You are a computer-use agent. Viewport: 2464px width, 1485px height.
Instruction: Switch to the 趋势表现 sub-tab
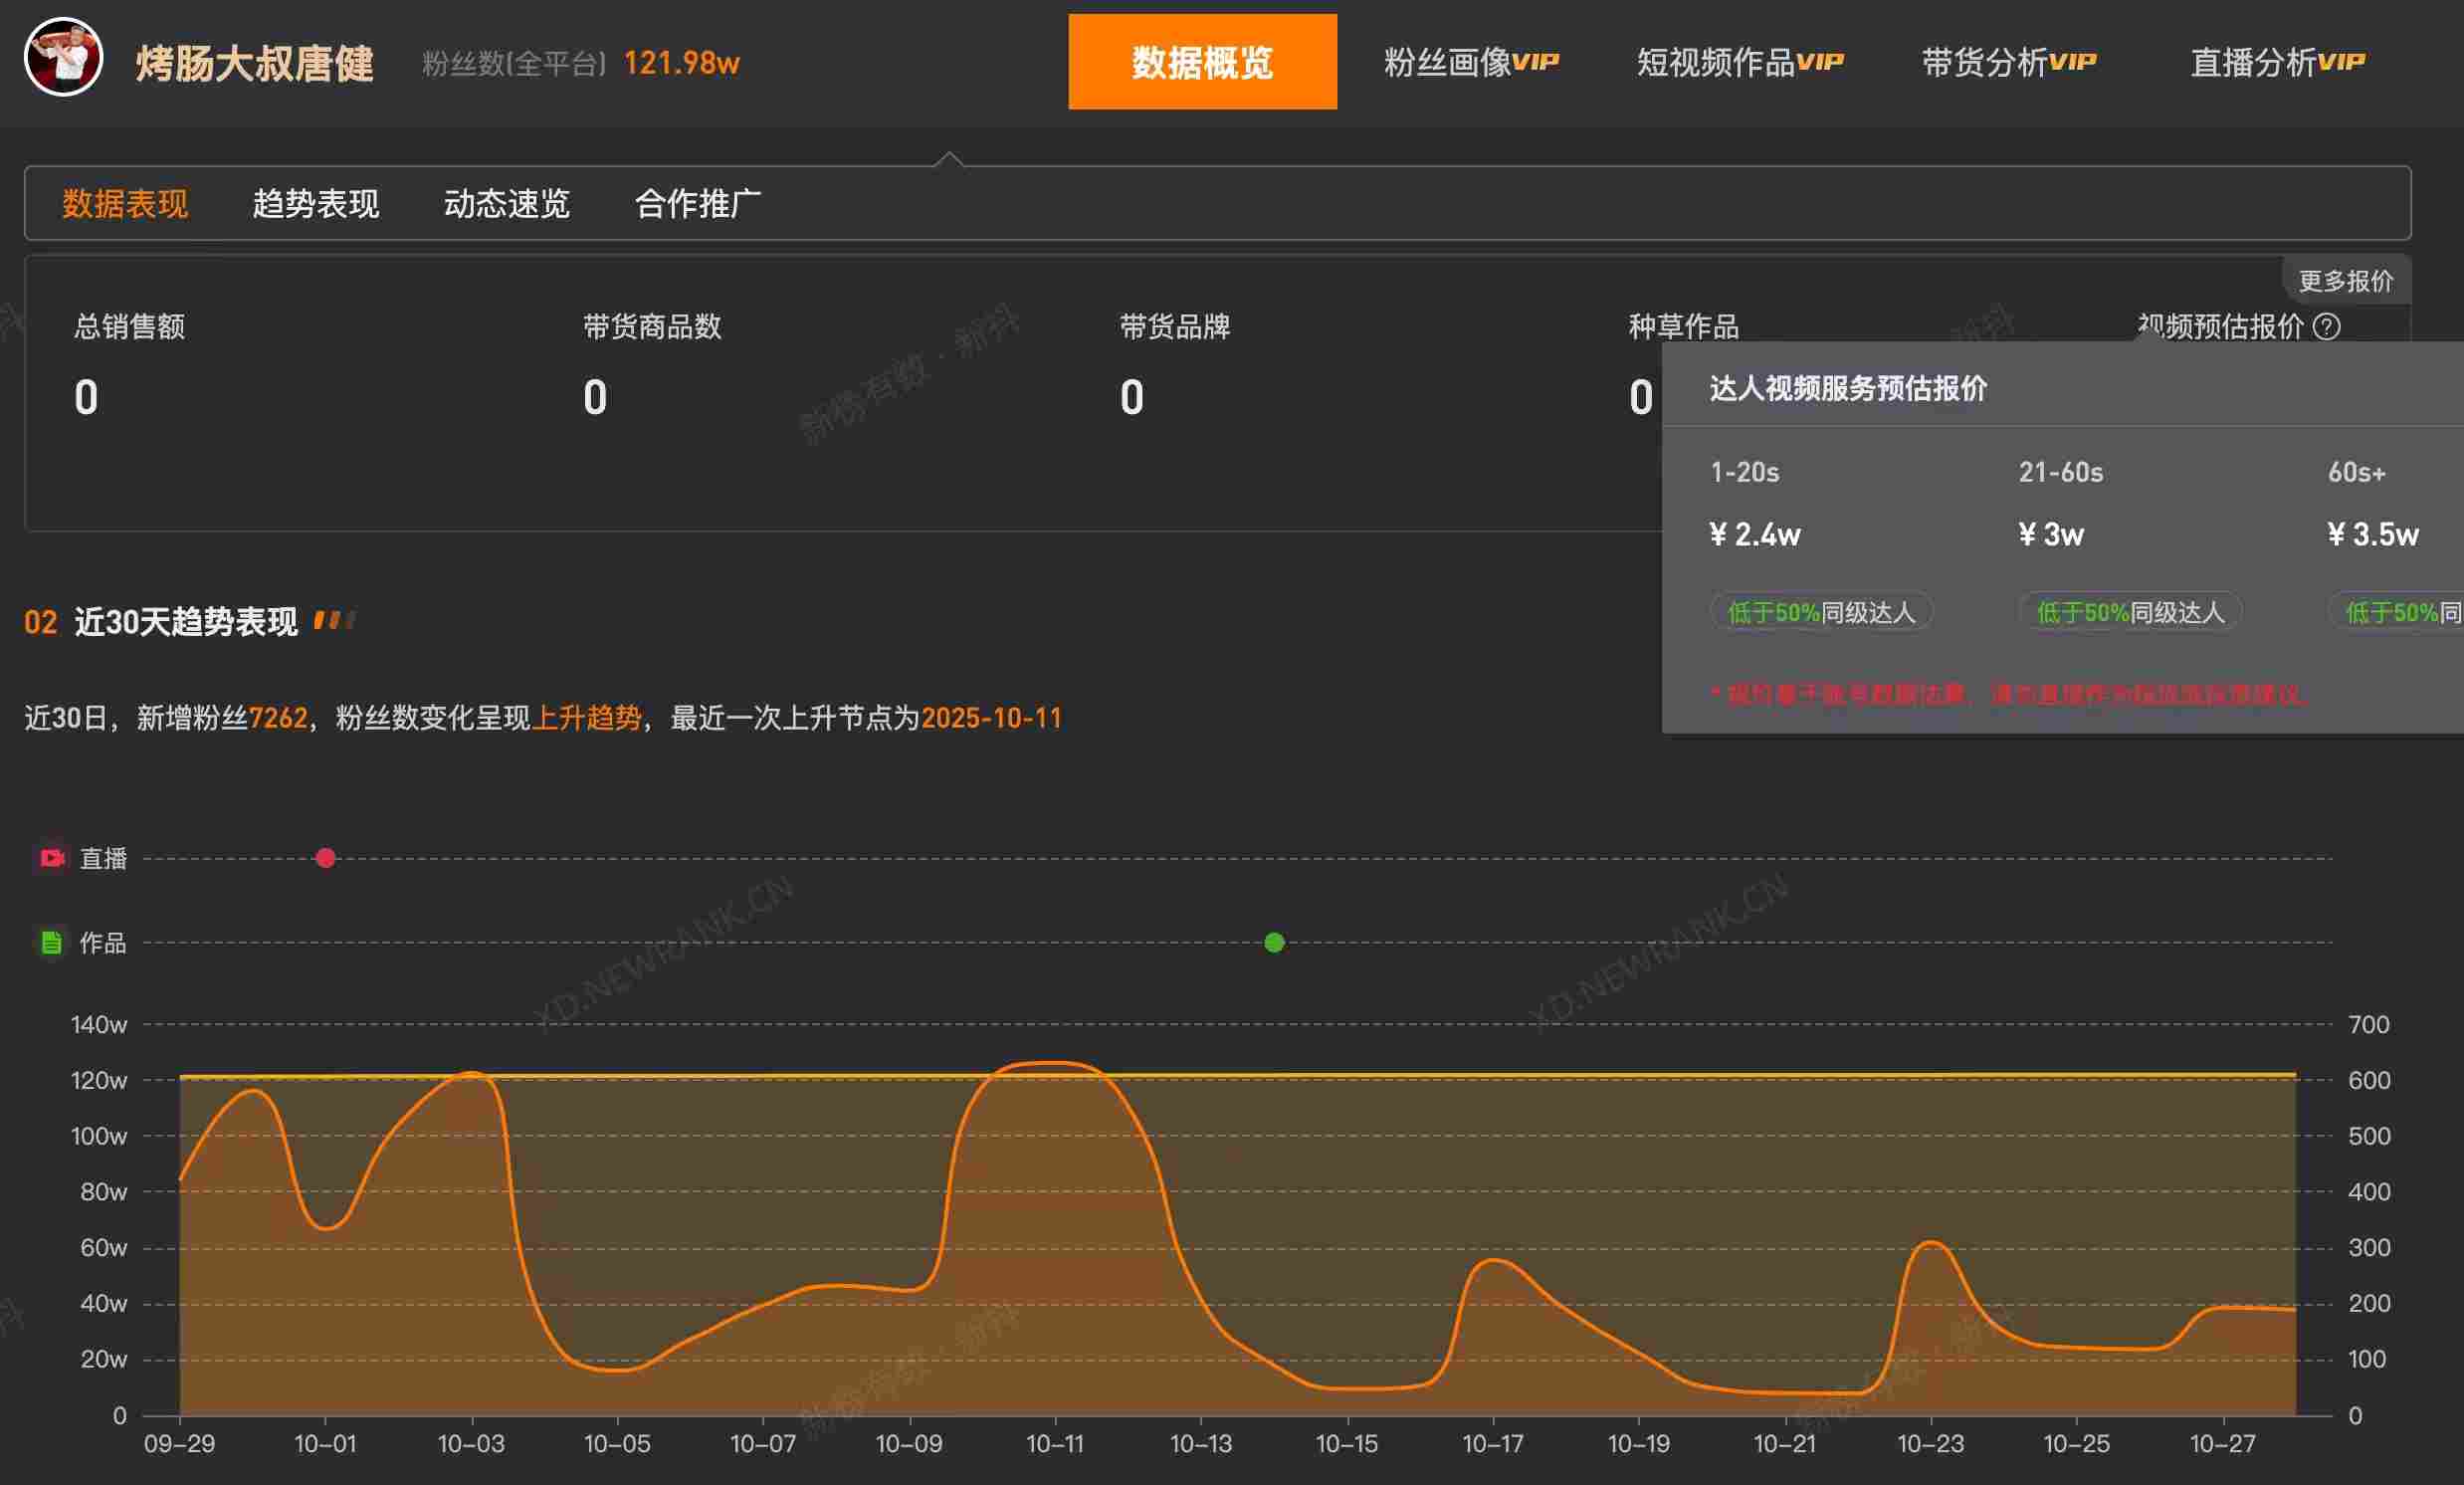[x=315, y=203]
